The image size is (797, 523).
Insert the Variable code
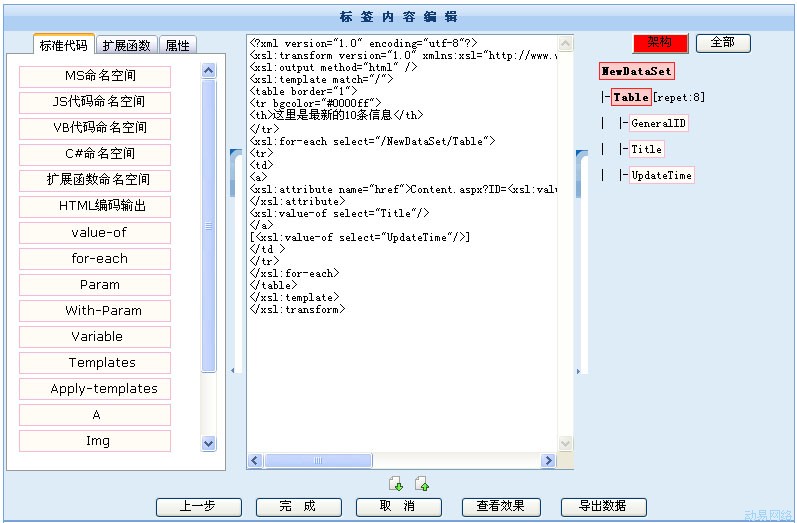(95, 337)
